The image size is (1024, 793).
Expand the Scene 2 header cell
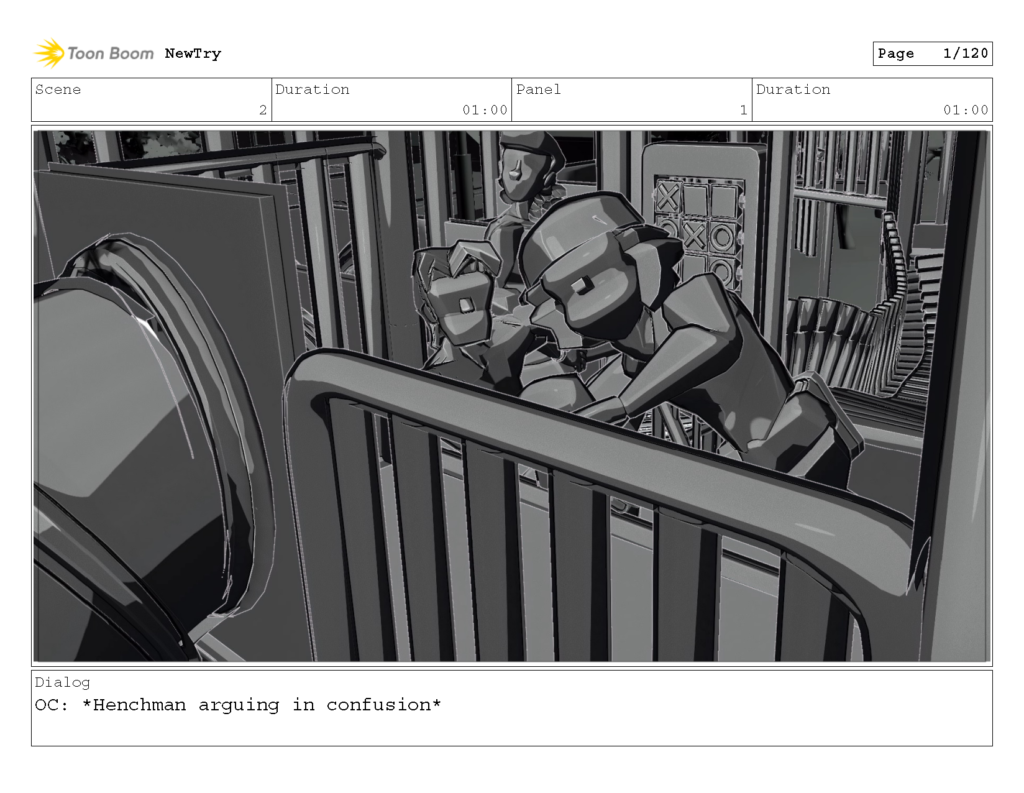(150, 99)
